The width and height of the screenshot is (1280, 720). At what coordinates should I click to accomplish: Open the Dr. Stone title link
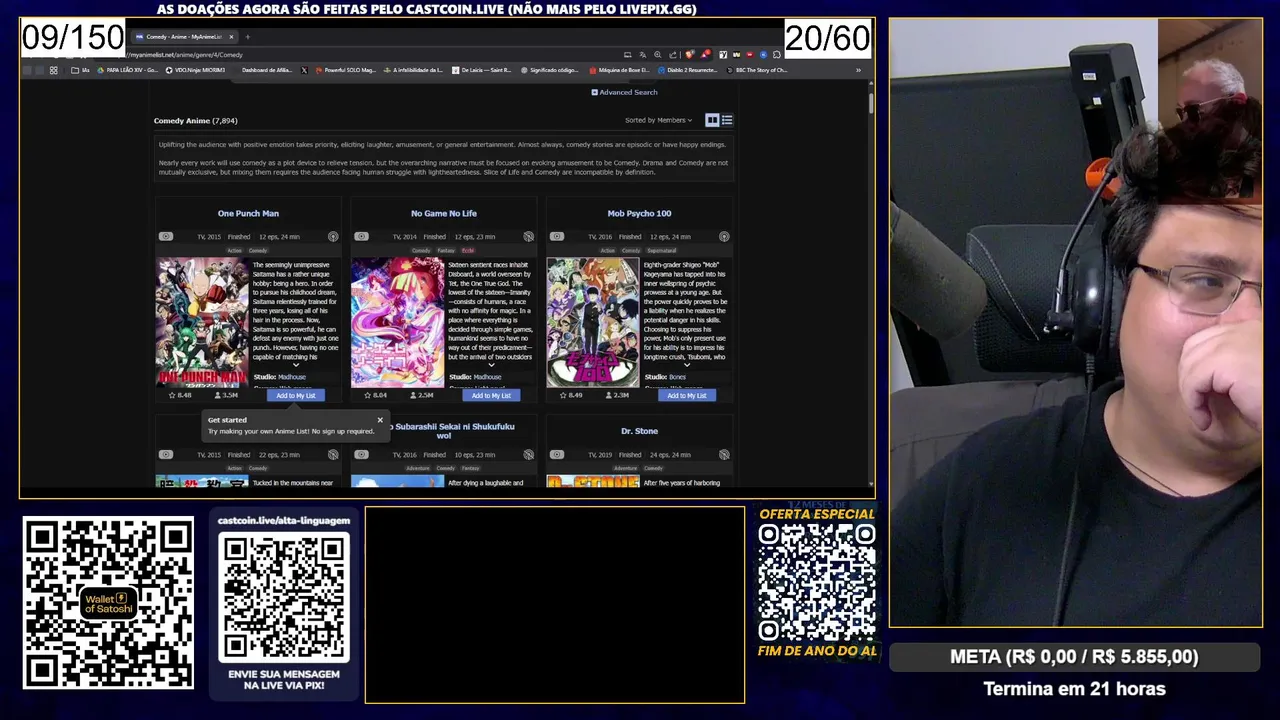(639, 431)
